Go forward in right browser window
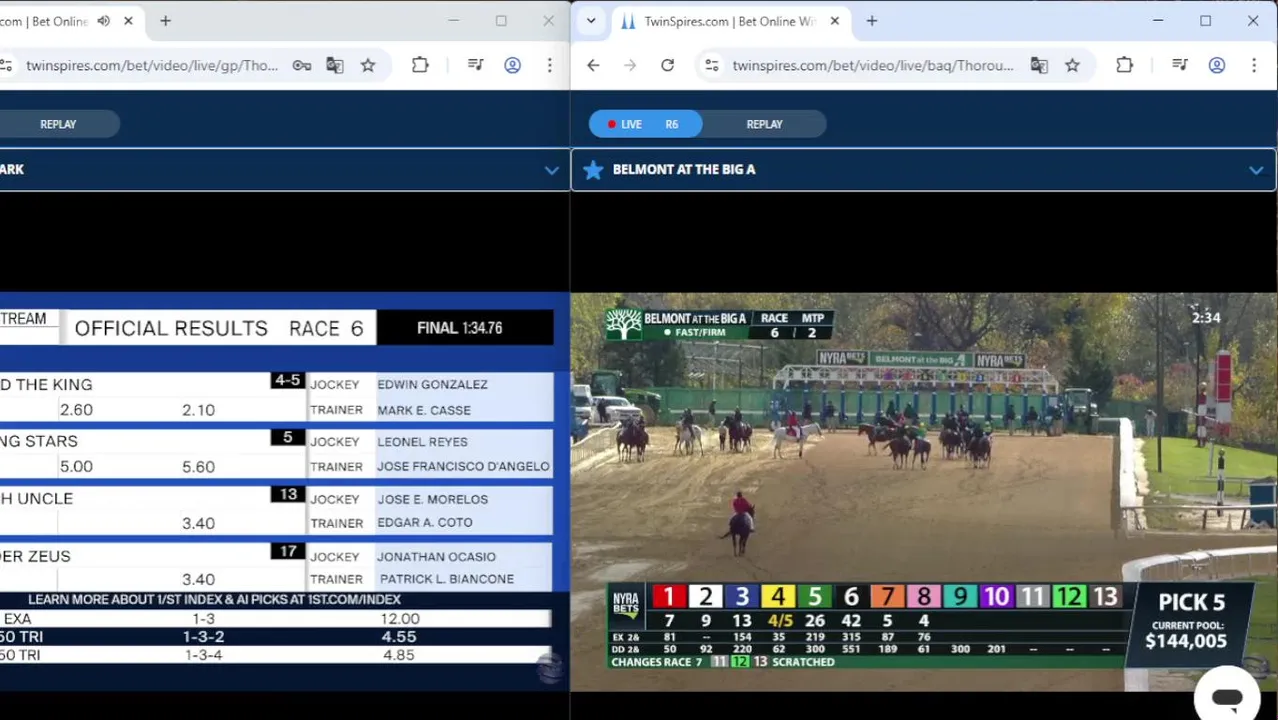 click(x=630, y=66)
